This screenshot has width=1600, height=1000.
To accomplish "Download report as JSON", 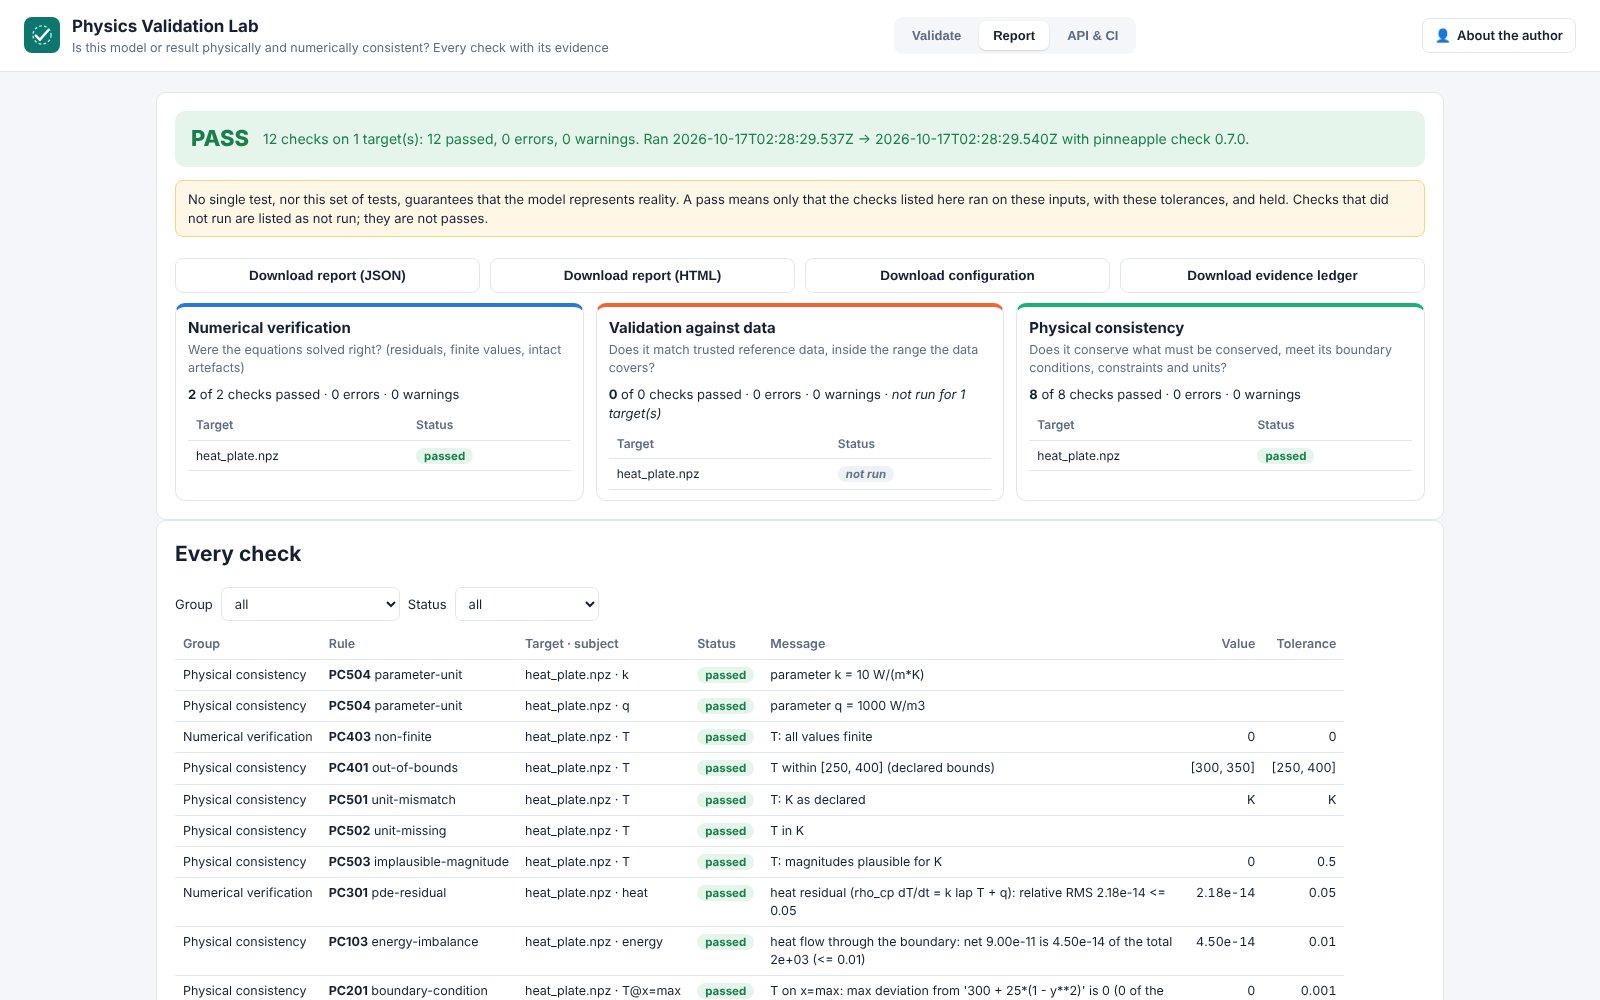I will click(x=327, y=275).
